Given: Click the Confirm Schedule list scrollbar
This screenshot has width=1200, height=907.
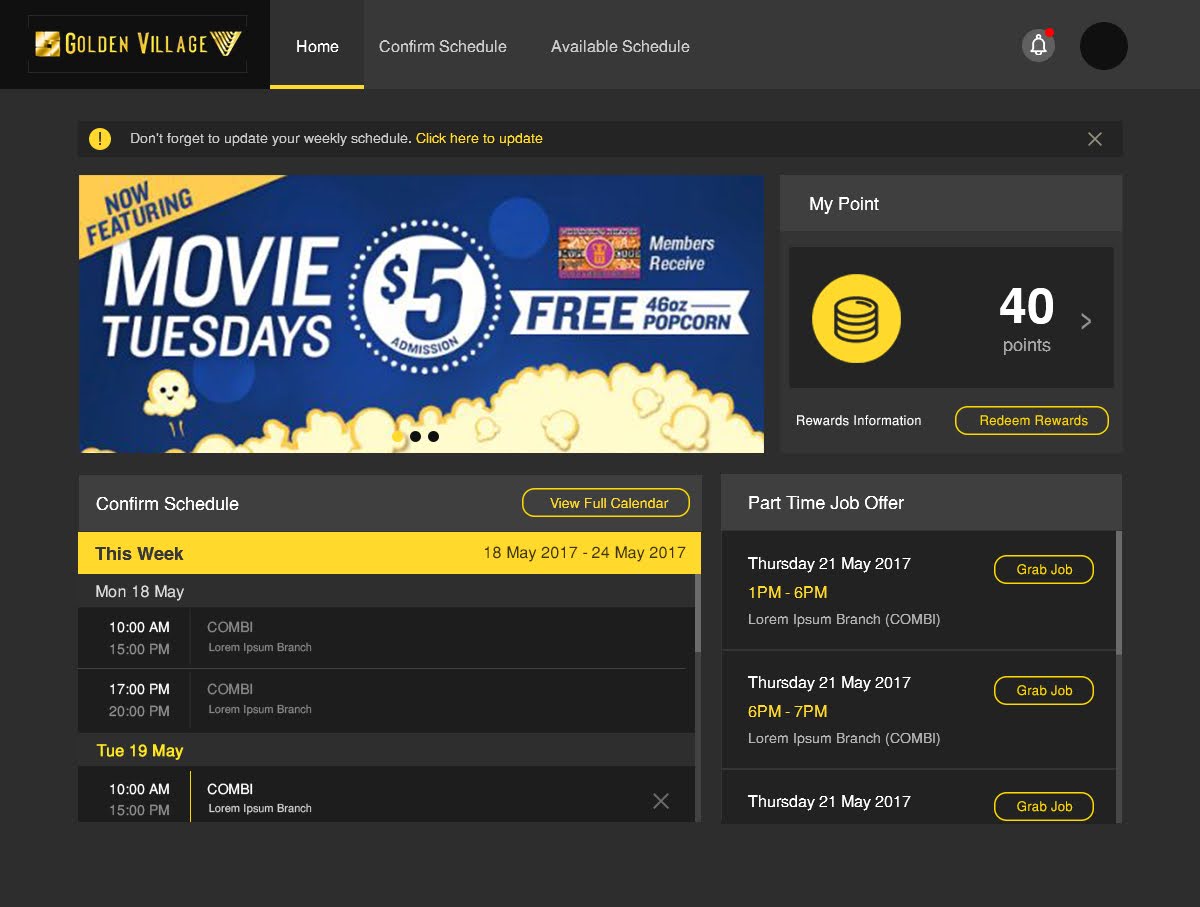Looking at the screenshot, I should coord(698,612).
